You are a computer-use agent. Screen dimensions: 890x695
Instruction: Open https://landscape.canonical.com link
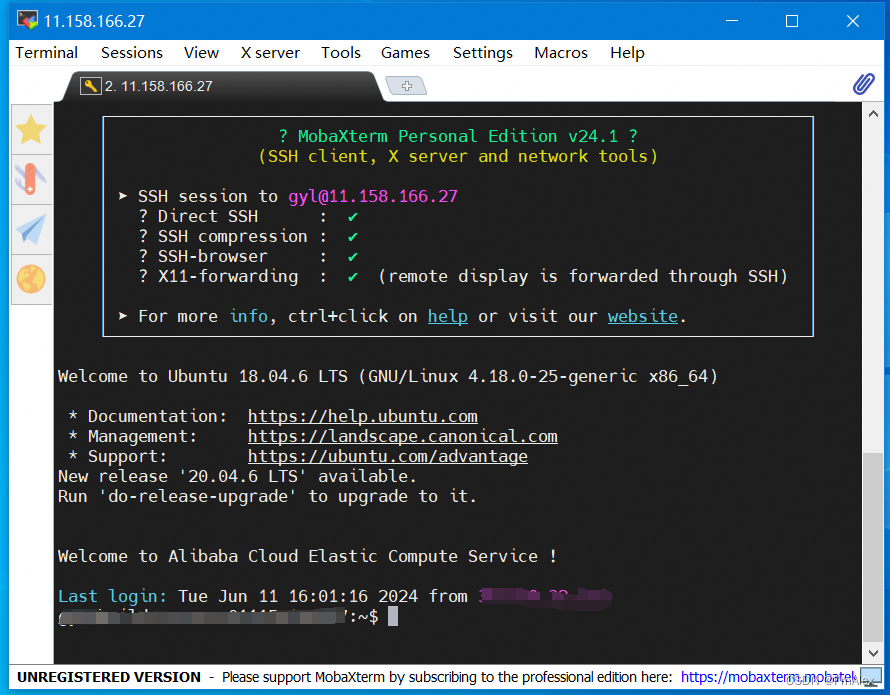click(402, 436)
